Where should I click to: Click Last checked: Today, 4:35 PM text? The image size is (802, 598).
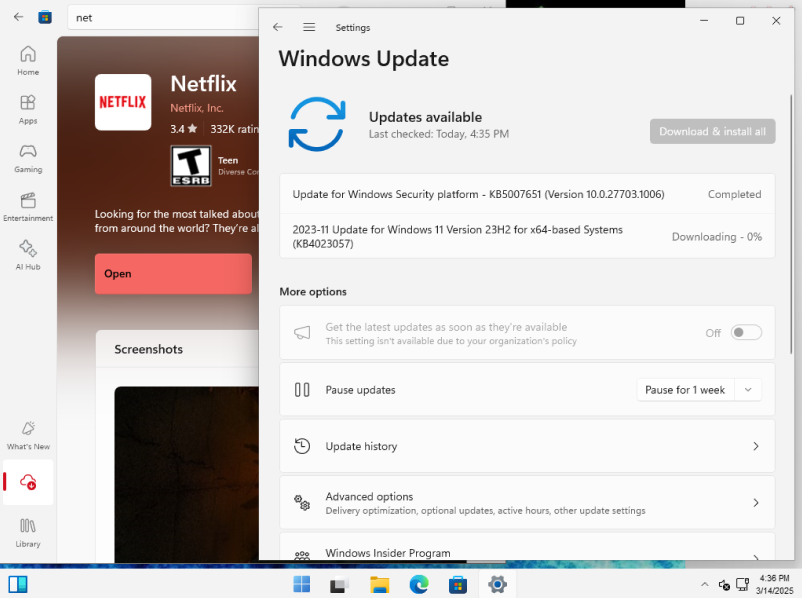pos(439,134)
